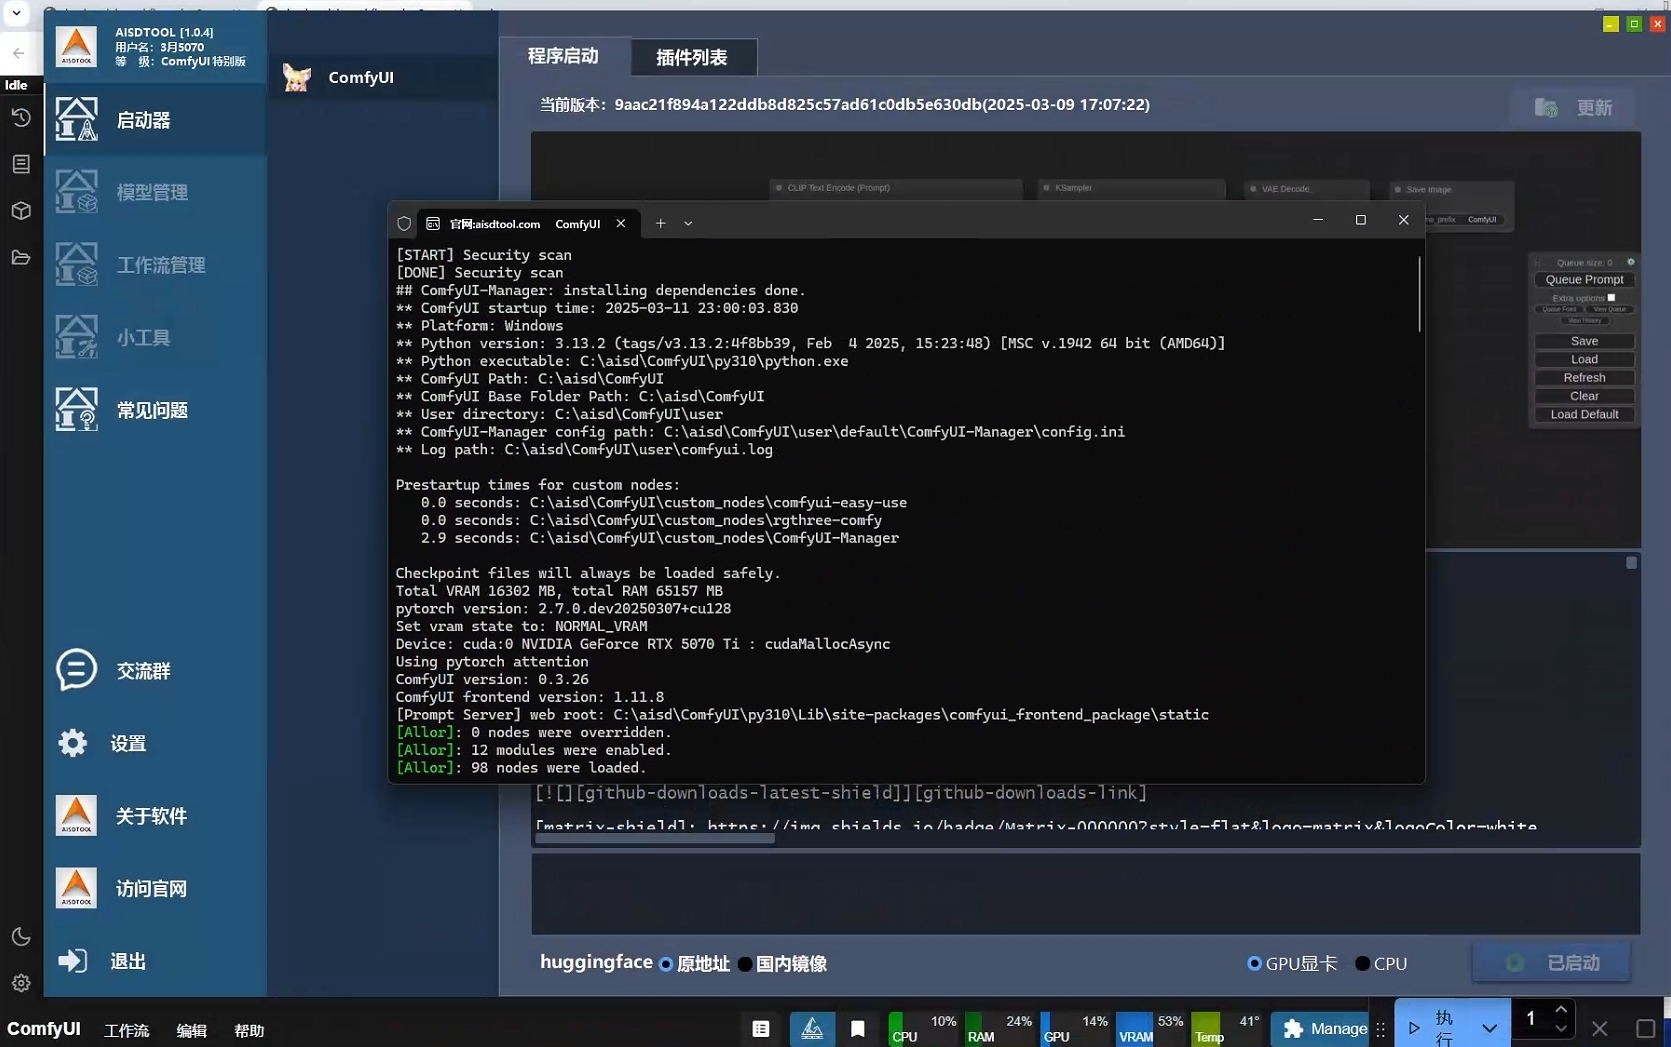This screenshot has height=1047, width=1671.
Task: Open the 常见问题 FAQ page
Action: click(155, 410)
